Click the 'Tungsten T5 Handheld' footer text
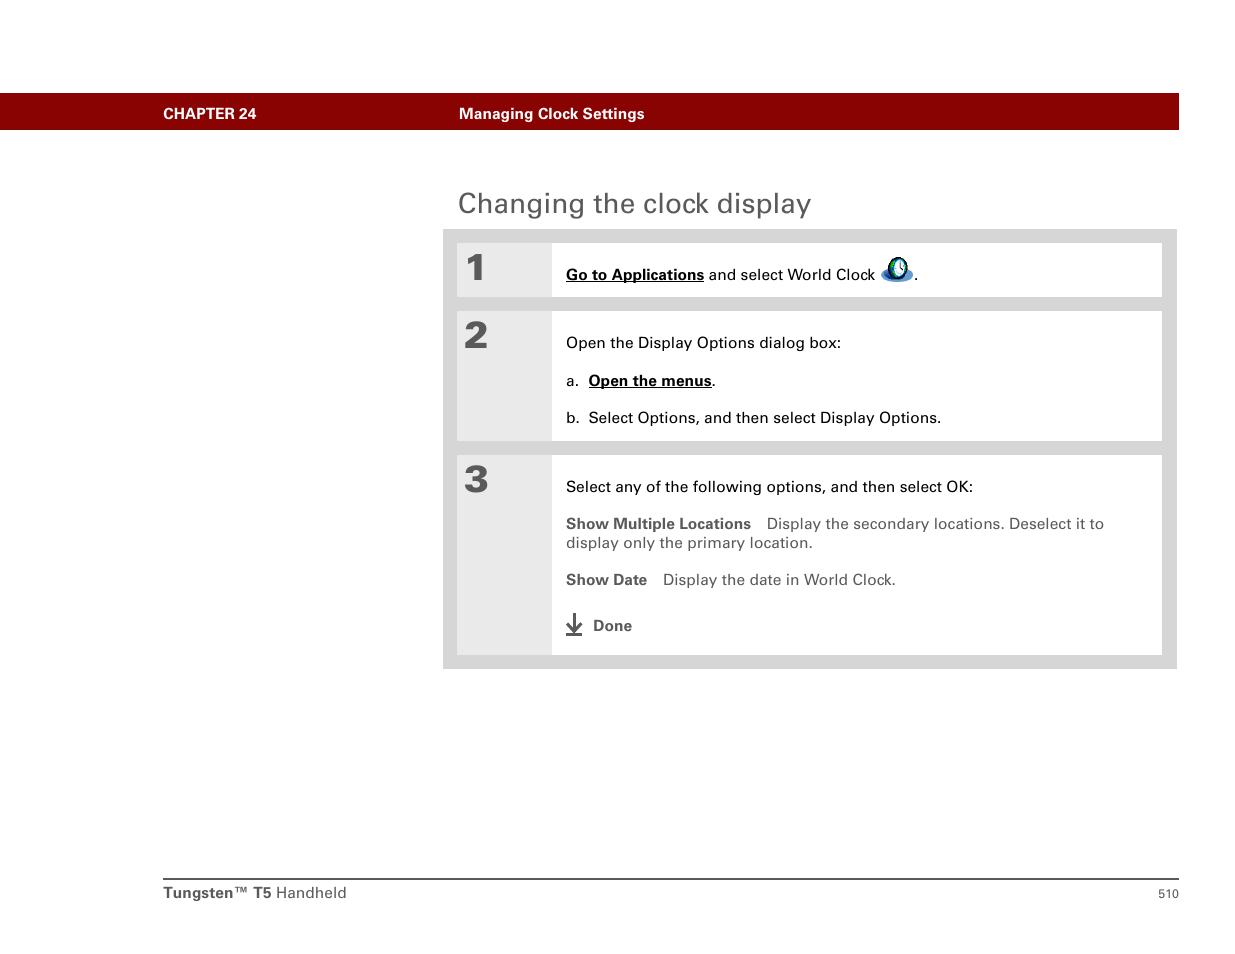The height and width of the screenshot is (954, 1235). [x=255, y=893]
